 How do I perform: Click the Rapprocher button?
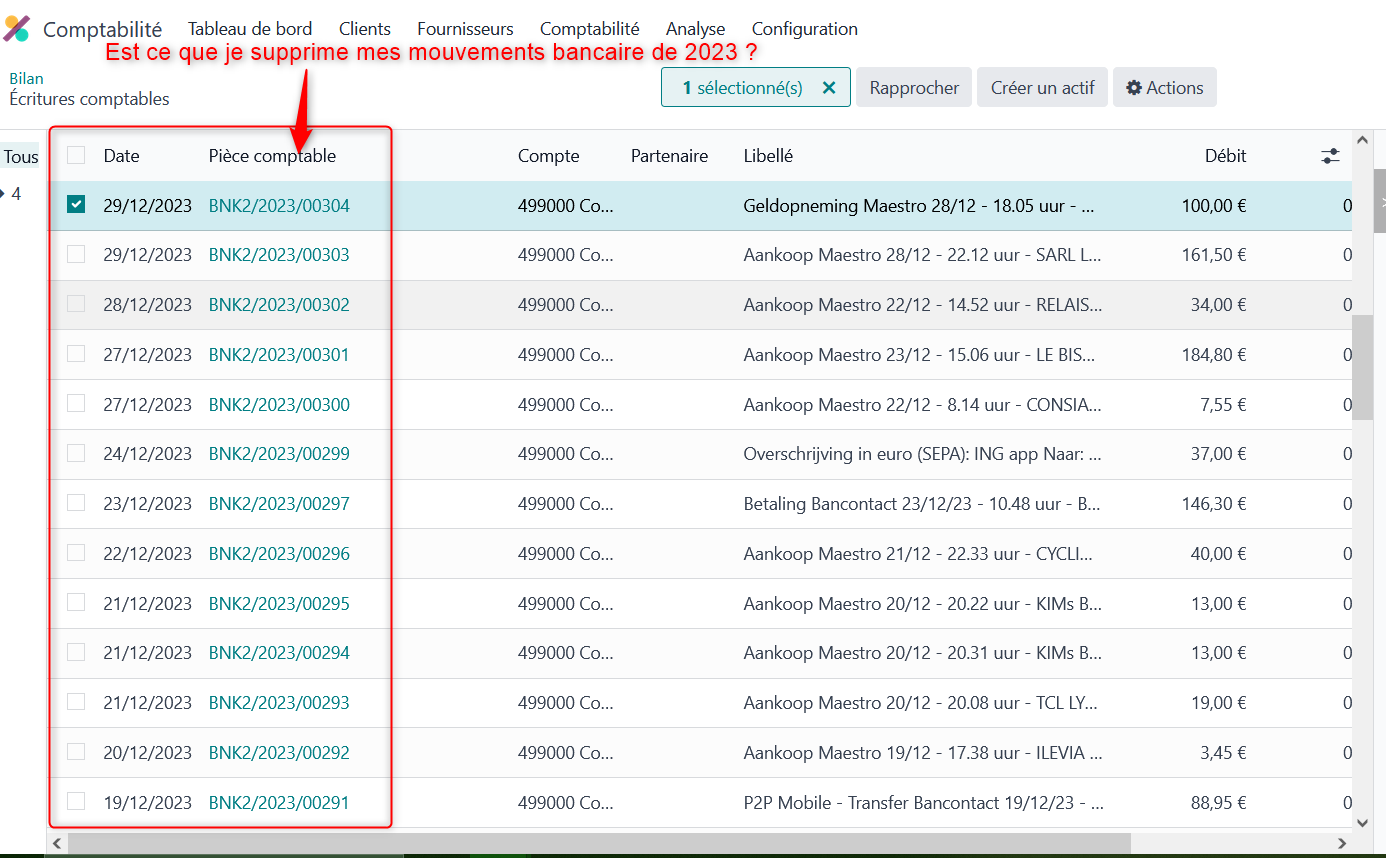(914, 88)
